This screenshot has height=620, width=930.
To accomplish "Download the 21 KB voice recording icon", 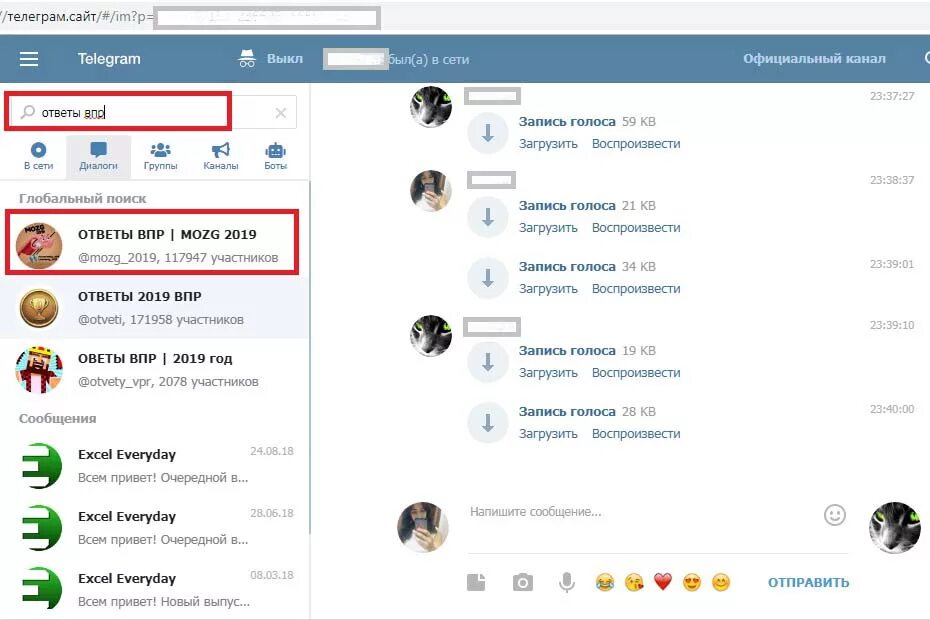I will point(488,217).
